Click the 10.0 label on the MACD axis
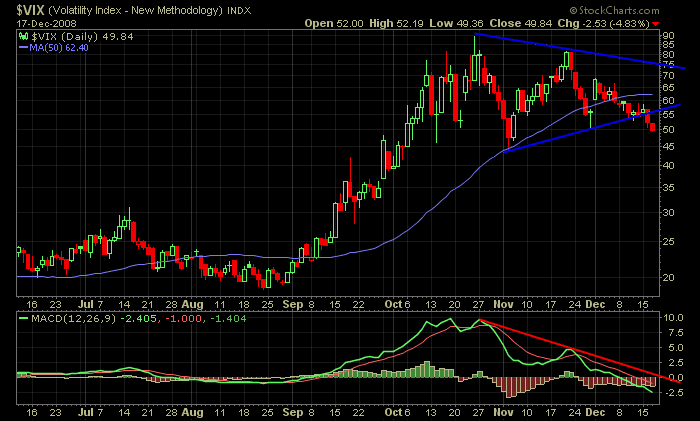Image resolution: width=700 pixels, height=421 pixels. pos(673,318)
